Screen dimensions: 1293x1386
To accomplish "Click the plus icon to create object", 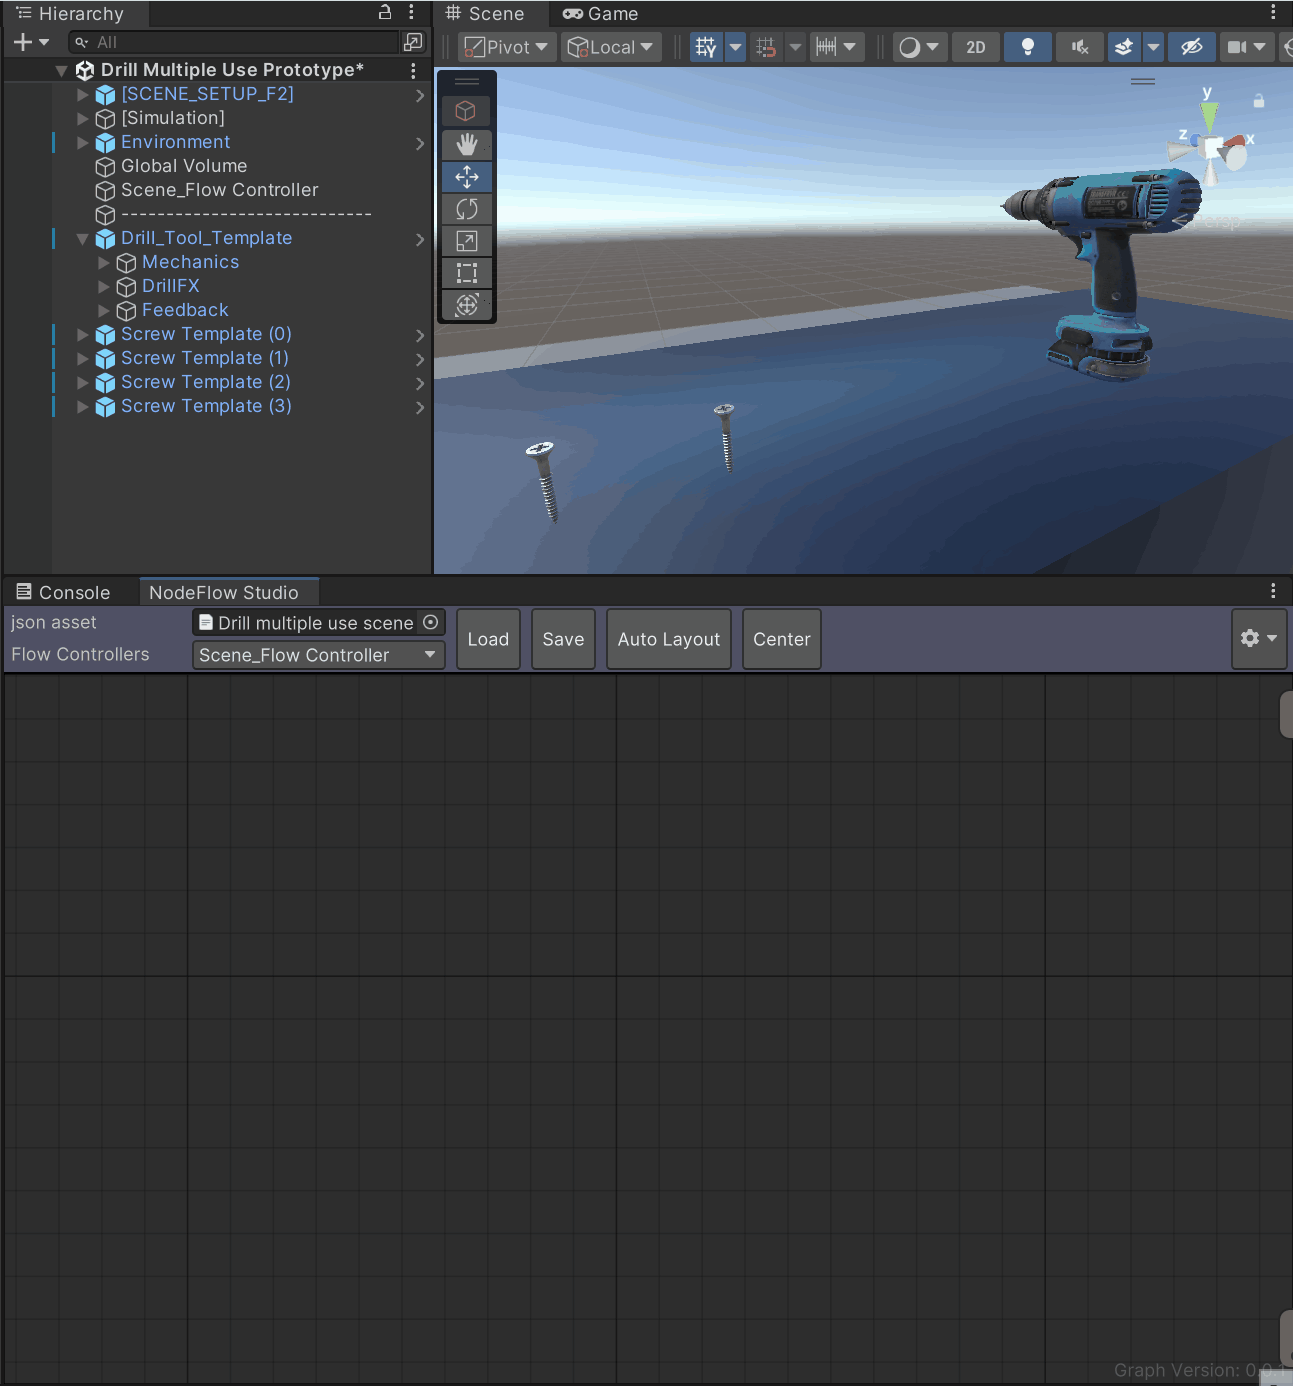I will pos(23,42).
